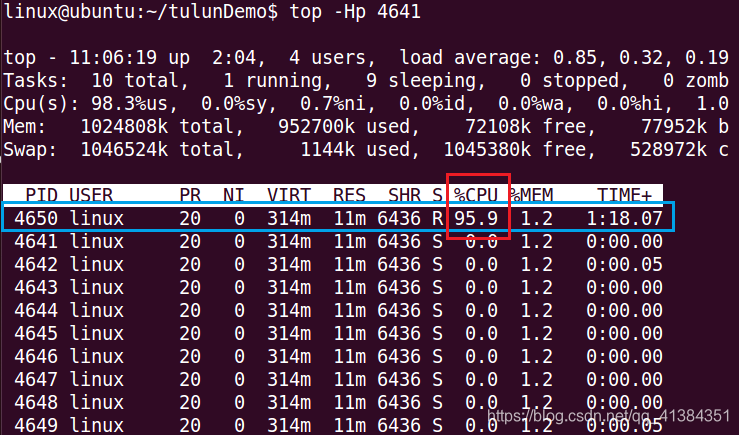This screenshot has width=739, height=435.
Task: Click '9 sleeping' in the Tasks line
Action: coord(421,81)
